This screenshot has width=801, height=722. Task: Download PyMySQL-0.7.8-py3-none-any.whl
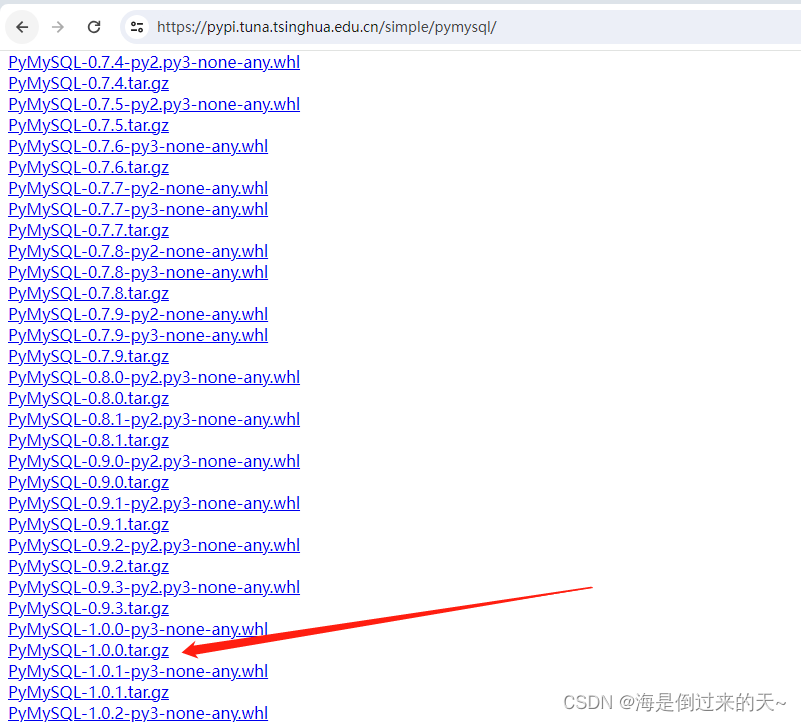[x=138, y=272]
